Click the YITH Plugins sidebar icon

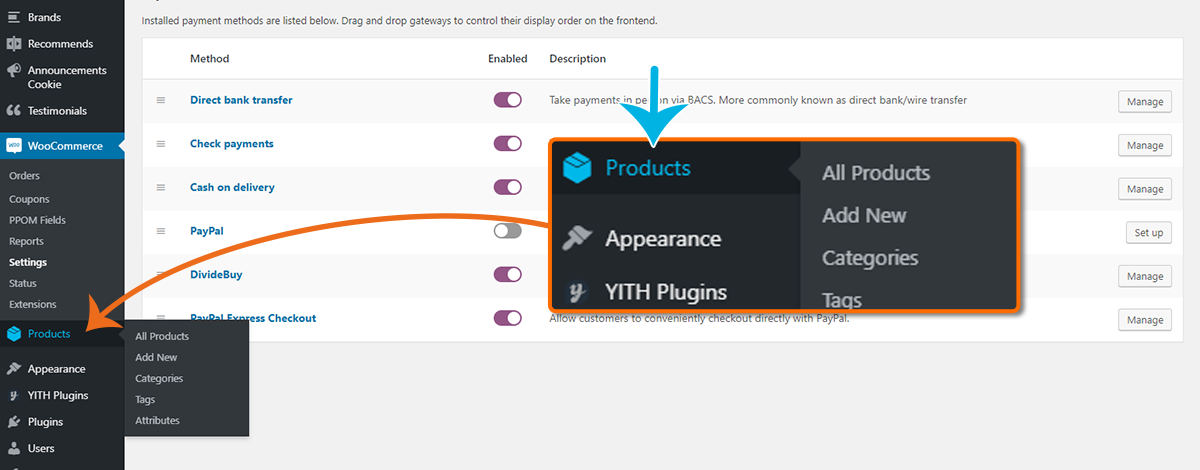click(14, 395)
